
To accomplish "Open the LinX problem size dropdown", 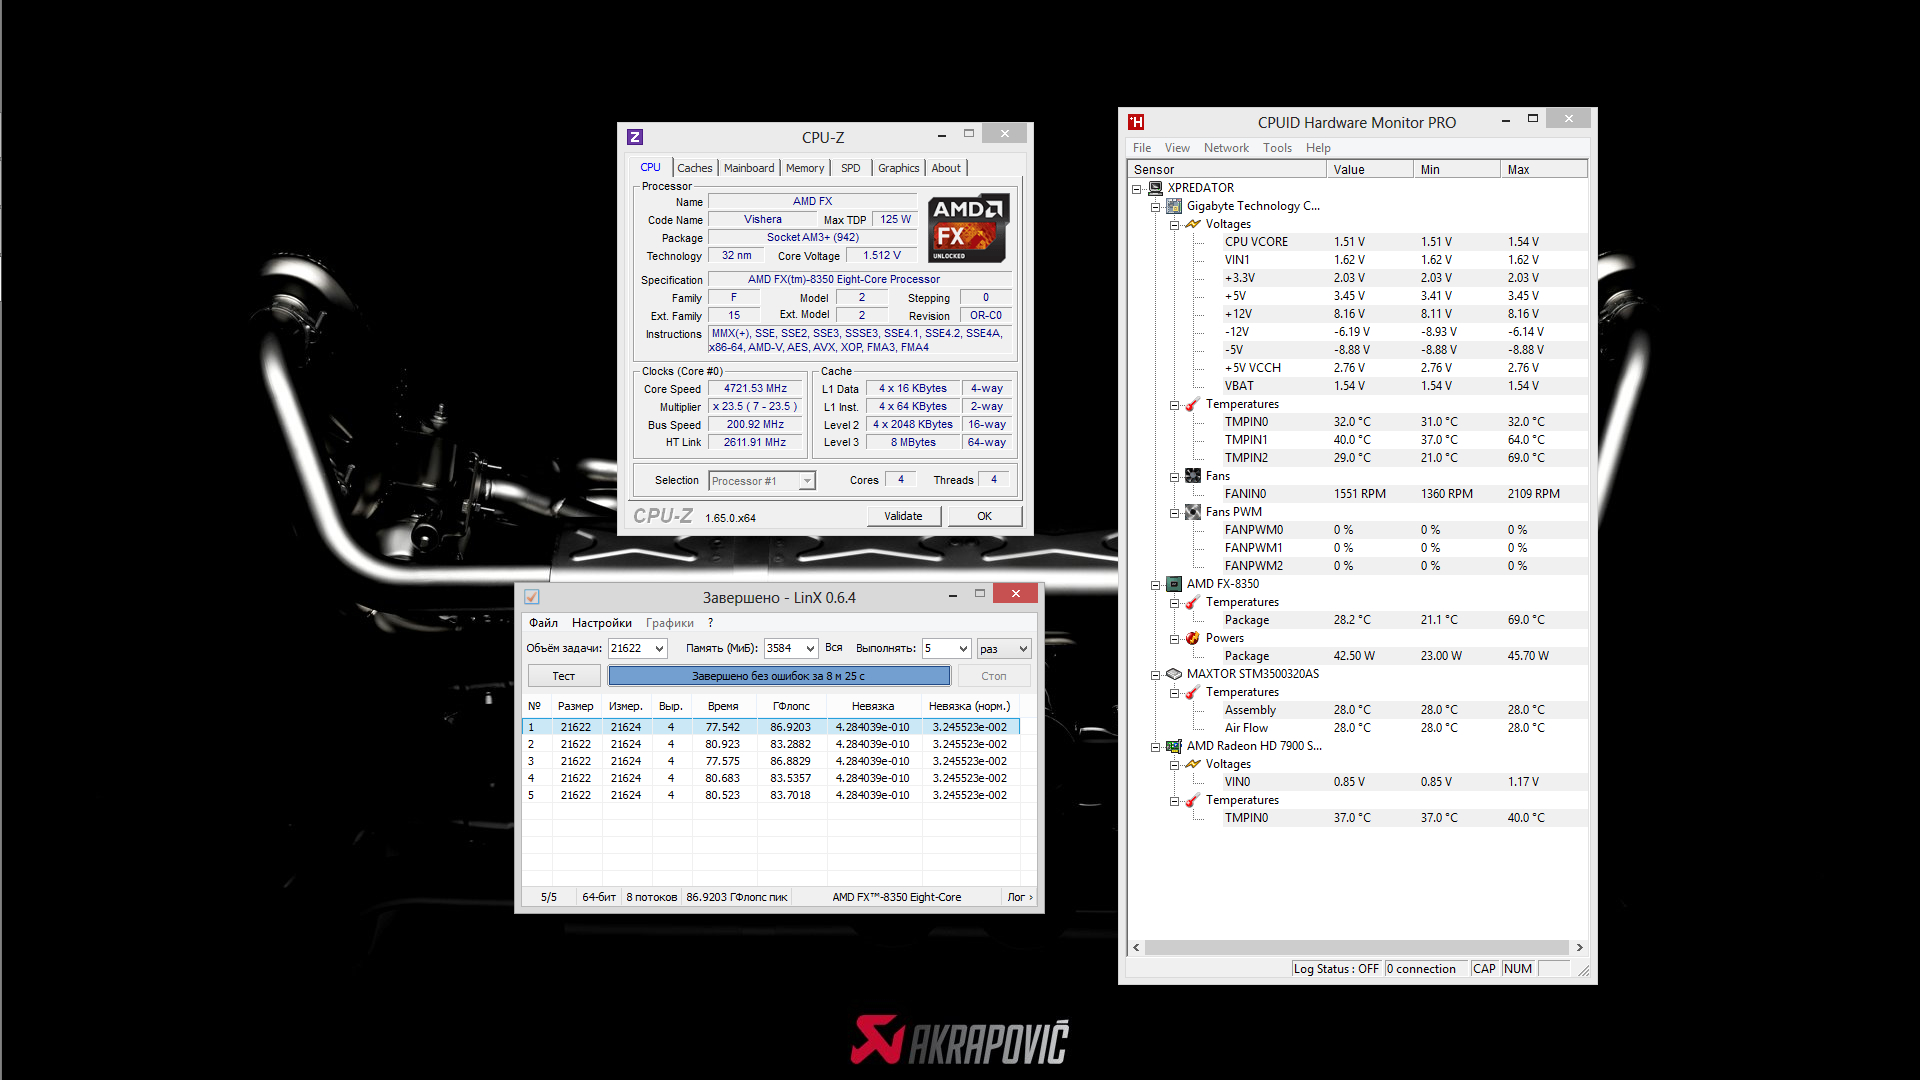I will [x=659, y=649].
